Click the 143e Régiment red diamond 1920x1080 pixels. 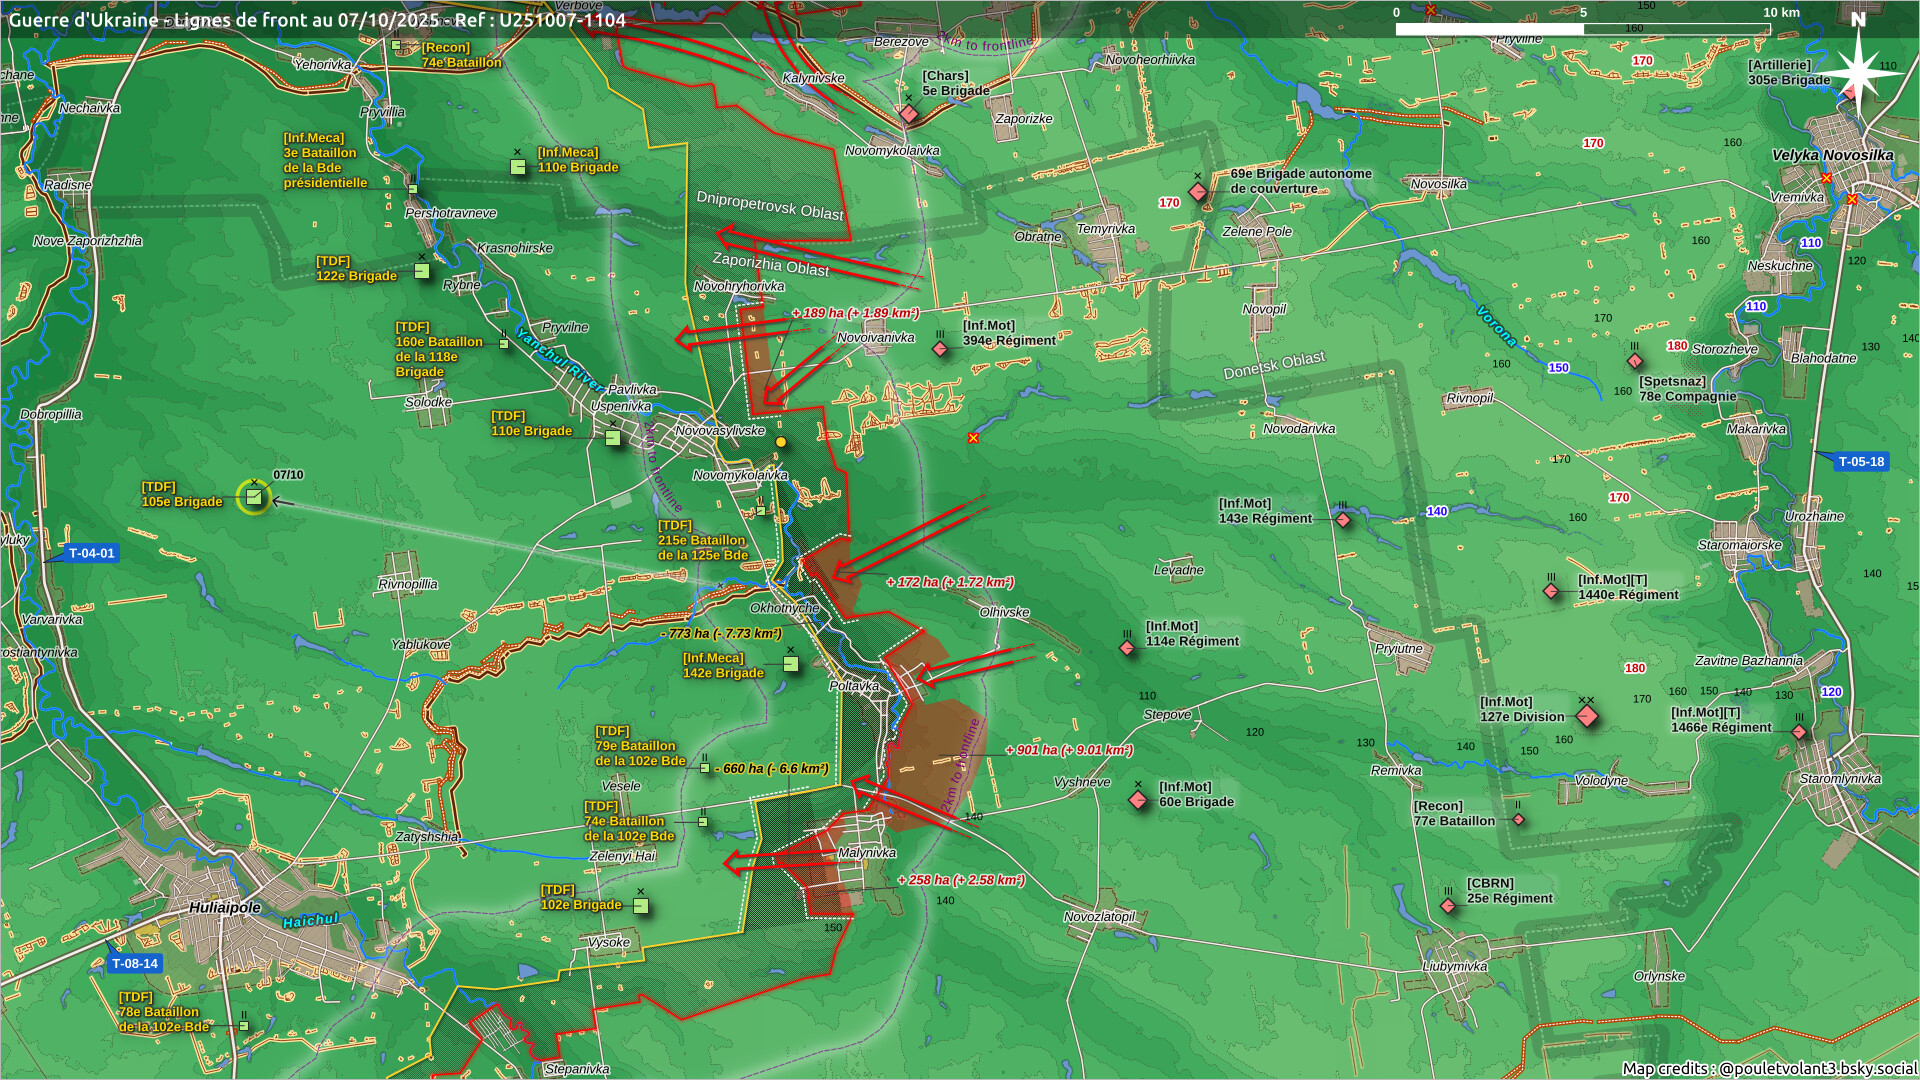coord(1343,520)
